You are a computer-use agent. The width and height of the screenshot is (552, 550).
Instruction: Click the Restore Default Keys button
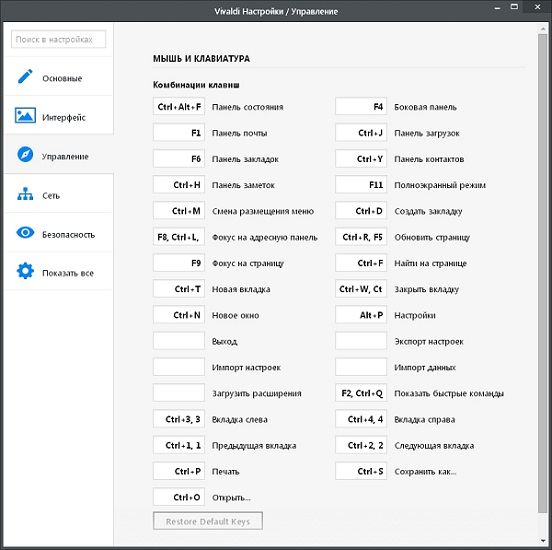coord(208,521)
